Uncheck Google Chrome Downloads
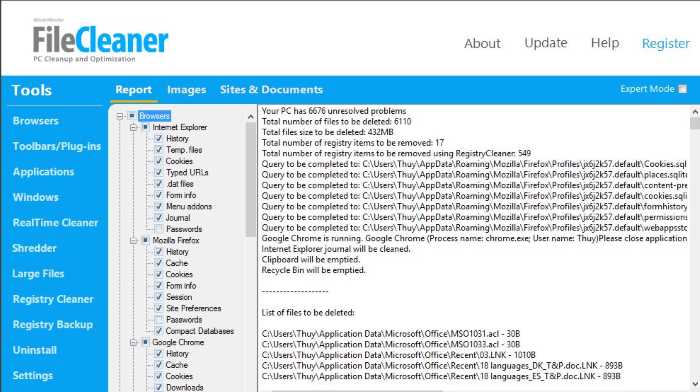Screen dimensions: 700x392 (x=158, y=388)
